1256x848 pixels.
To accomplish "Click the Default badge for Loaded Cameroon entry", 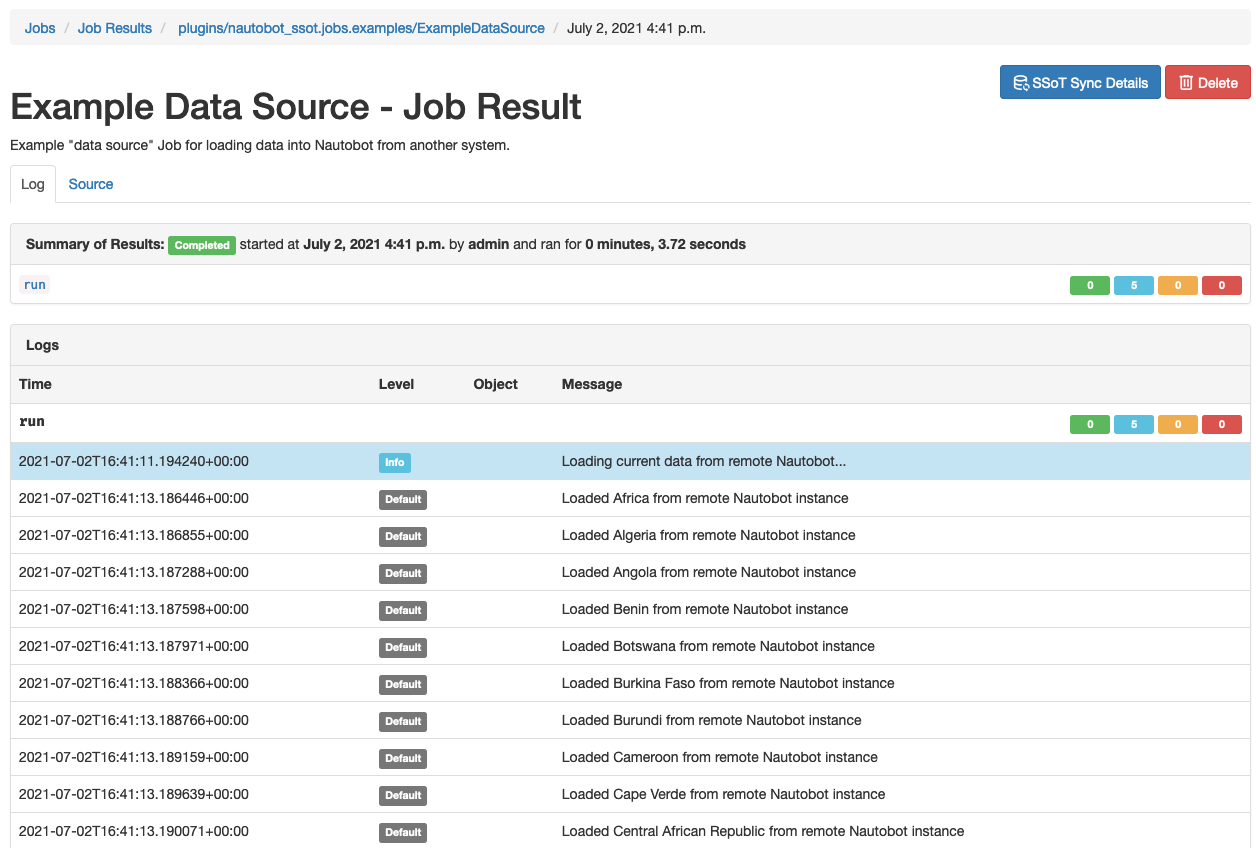I will click(402, 758).
